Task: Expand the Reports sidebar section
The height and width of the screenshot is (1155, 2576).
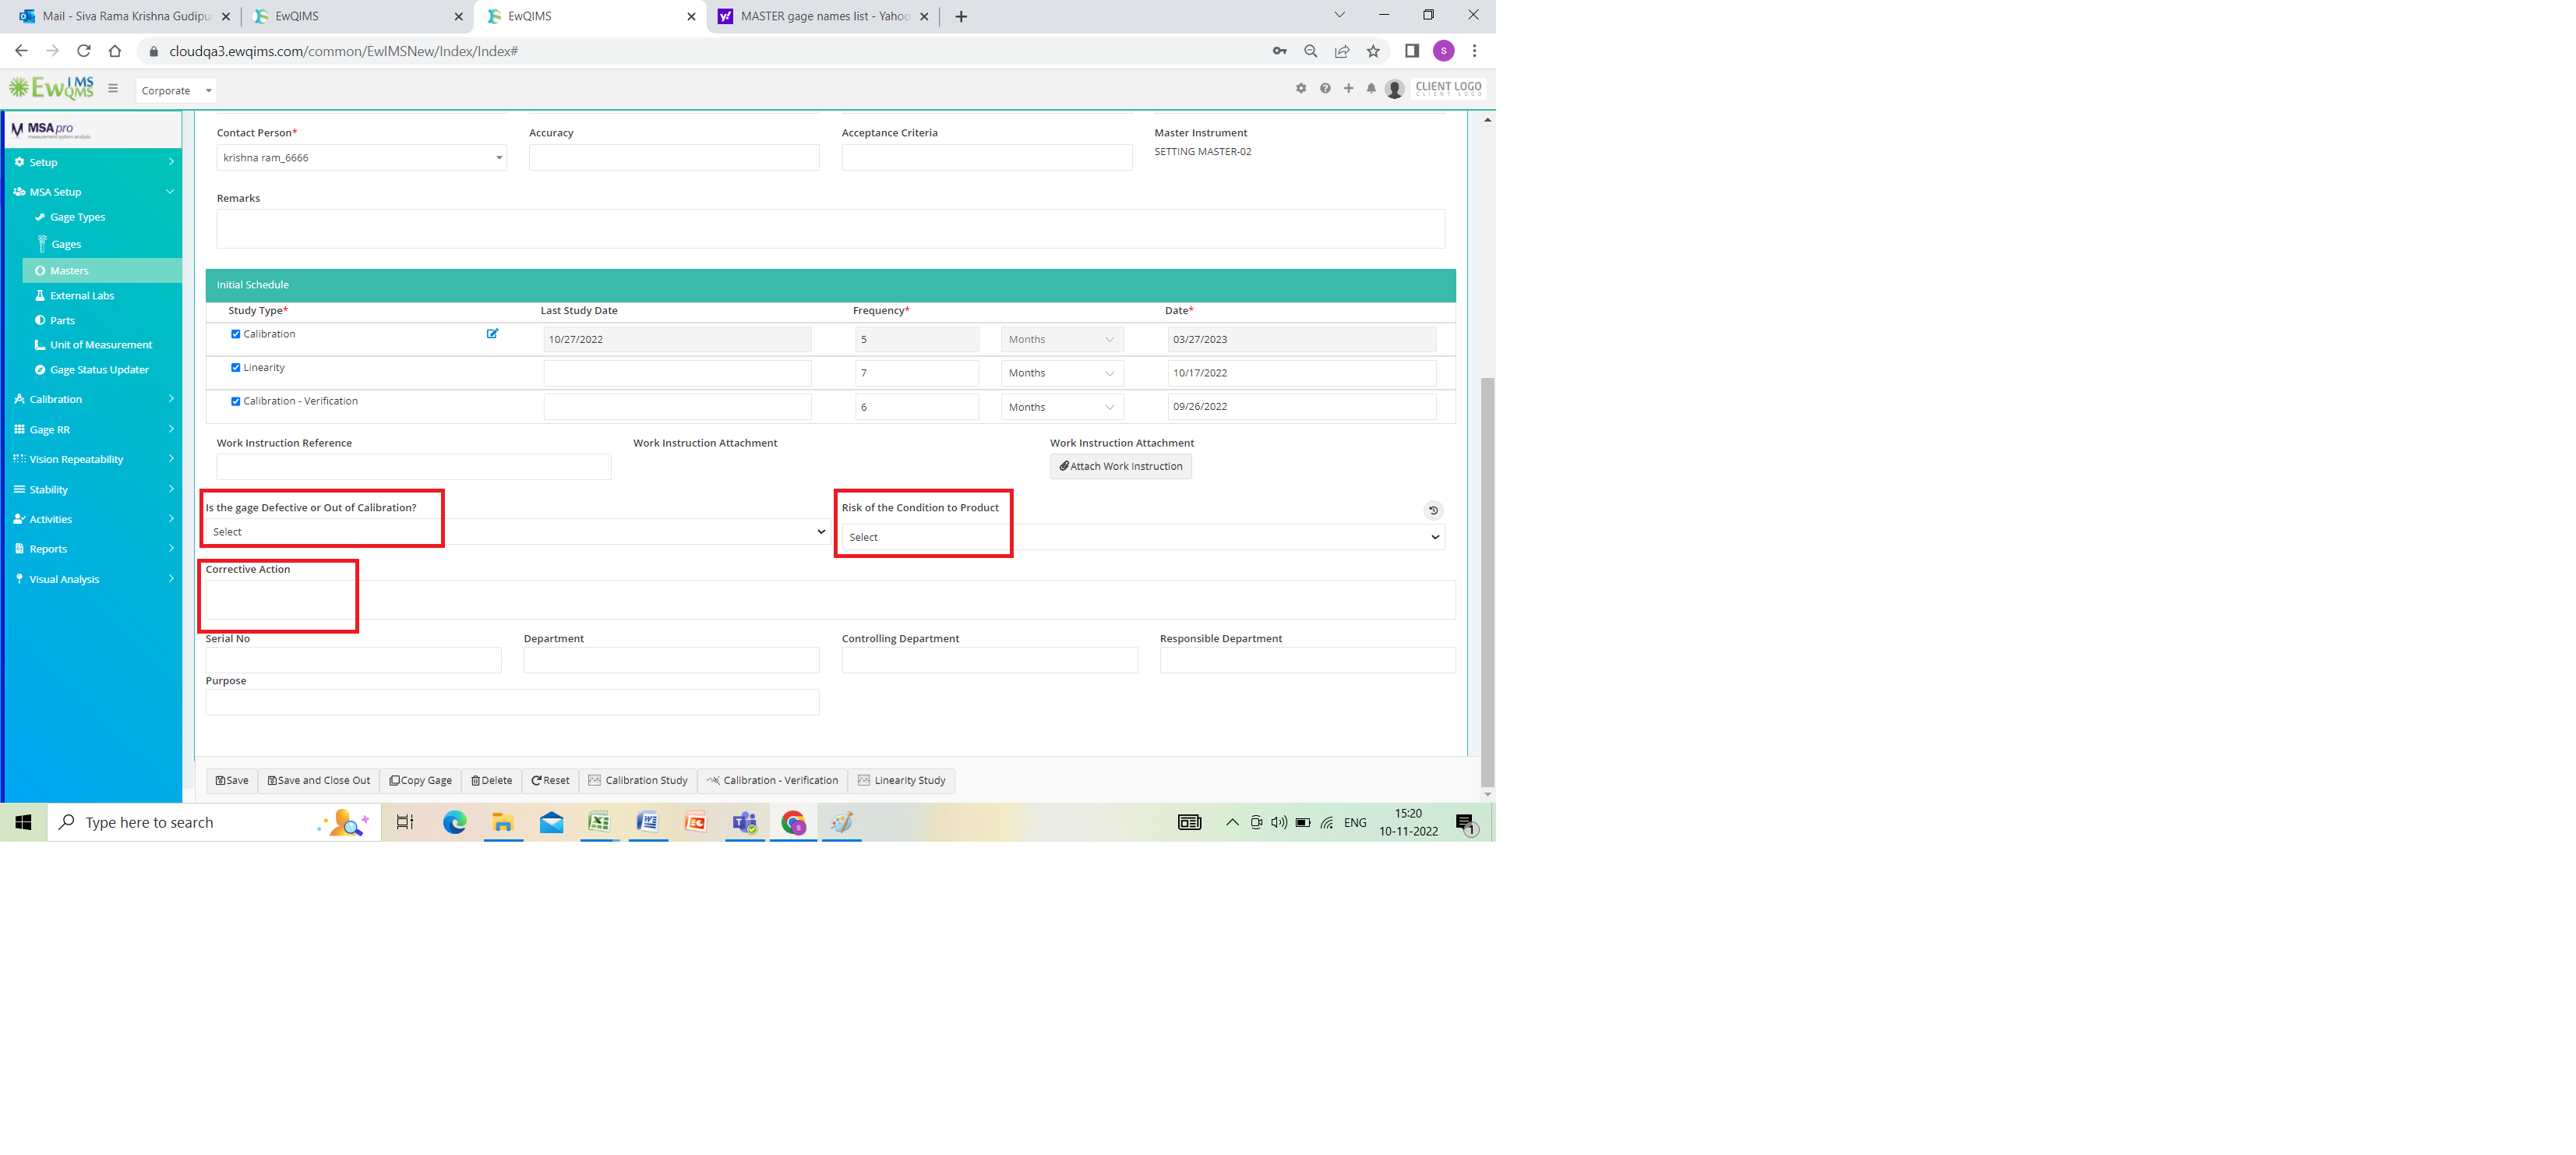Action: (x=93, y=549)
